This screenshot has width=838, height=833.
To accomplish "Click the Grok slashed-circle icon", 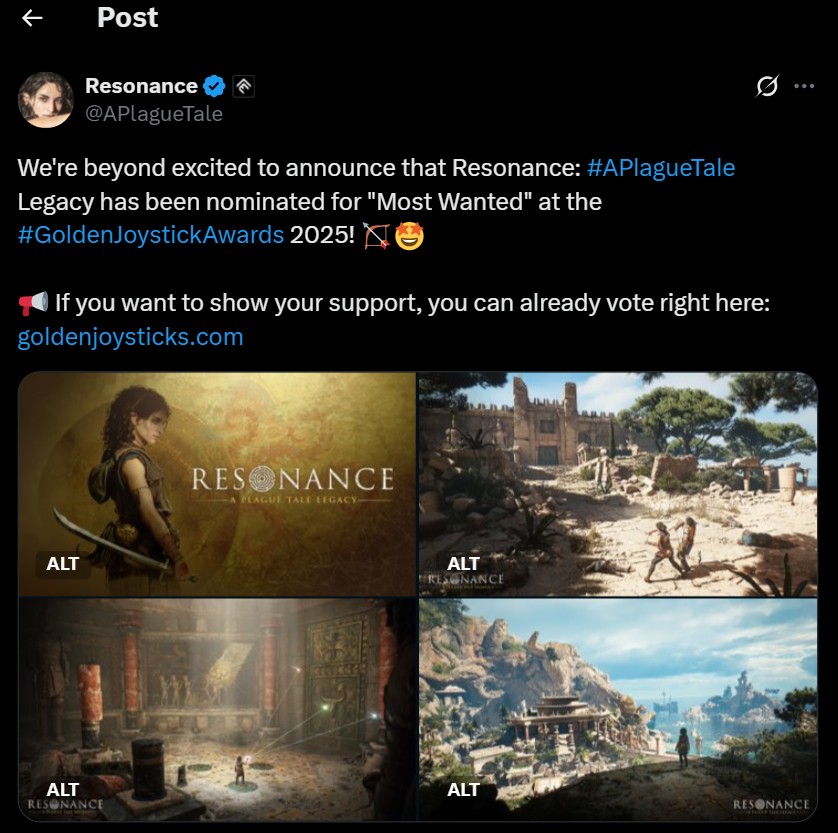I will 767,86.
